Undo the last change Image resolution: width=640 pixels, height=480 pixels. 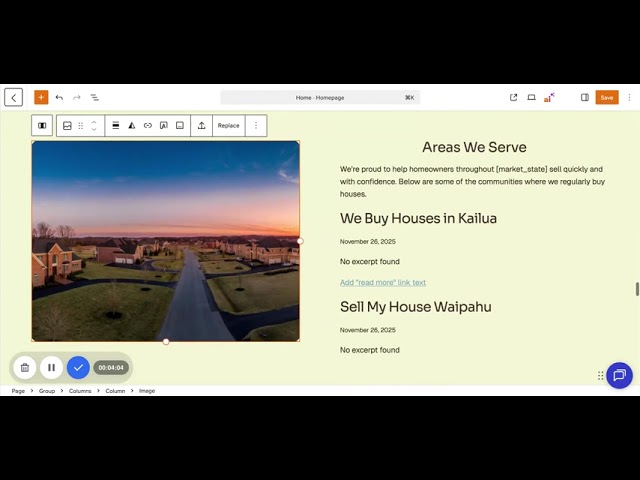point(59,98)
